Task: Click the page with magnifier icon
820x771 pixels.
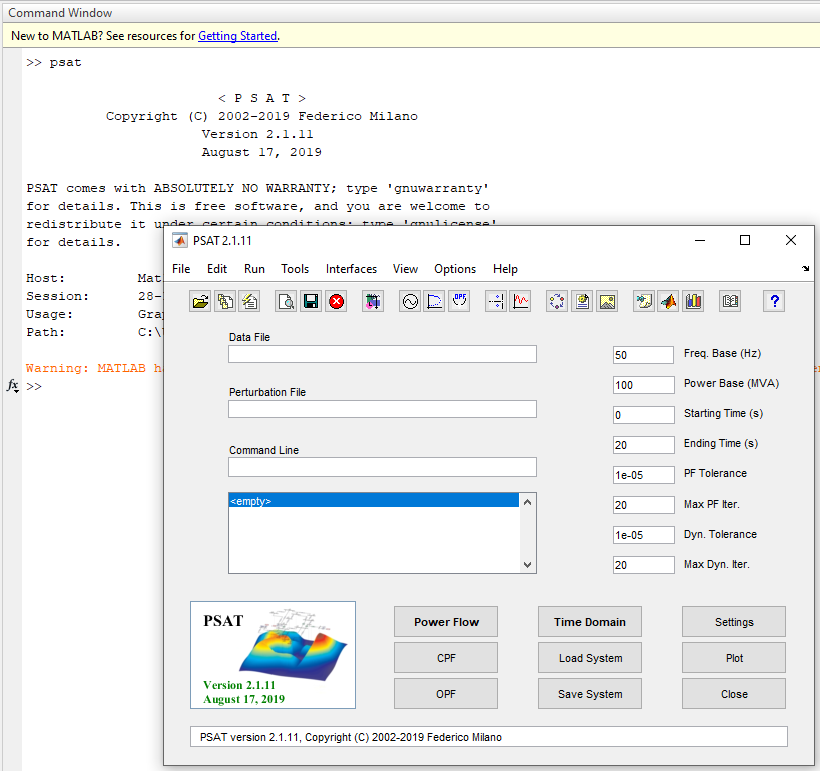Action: point(287,301)
